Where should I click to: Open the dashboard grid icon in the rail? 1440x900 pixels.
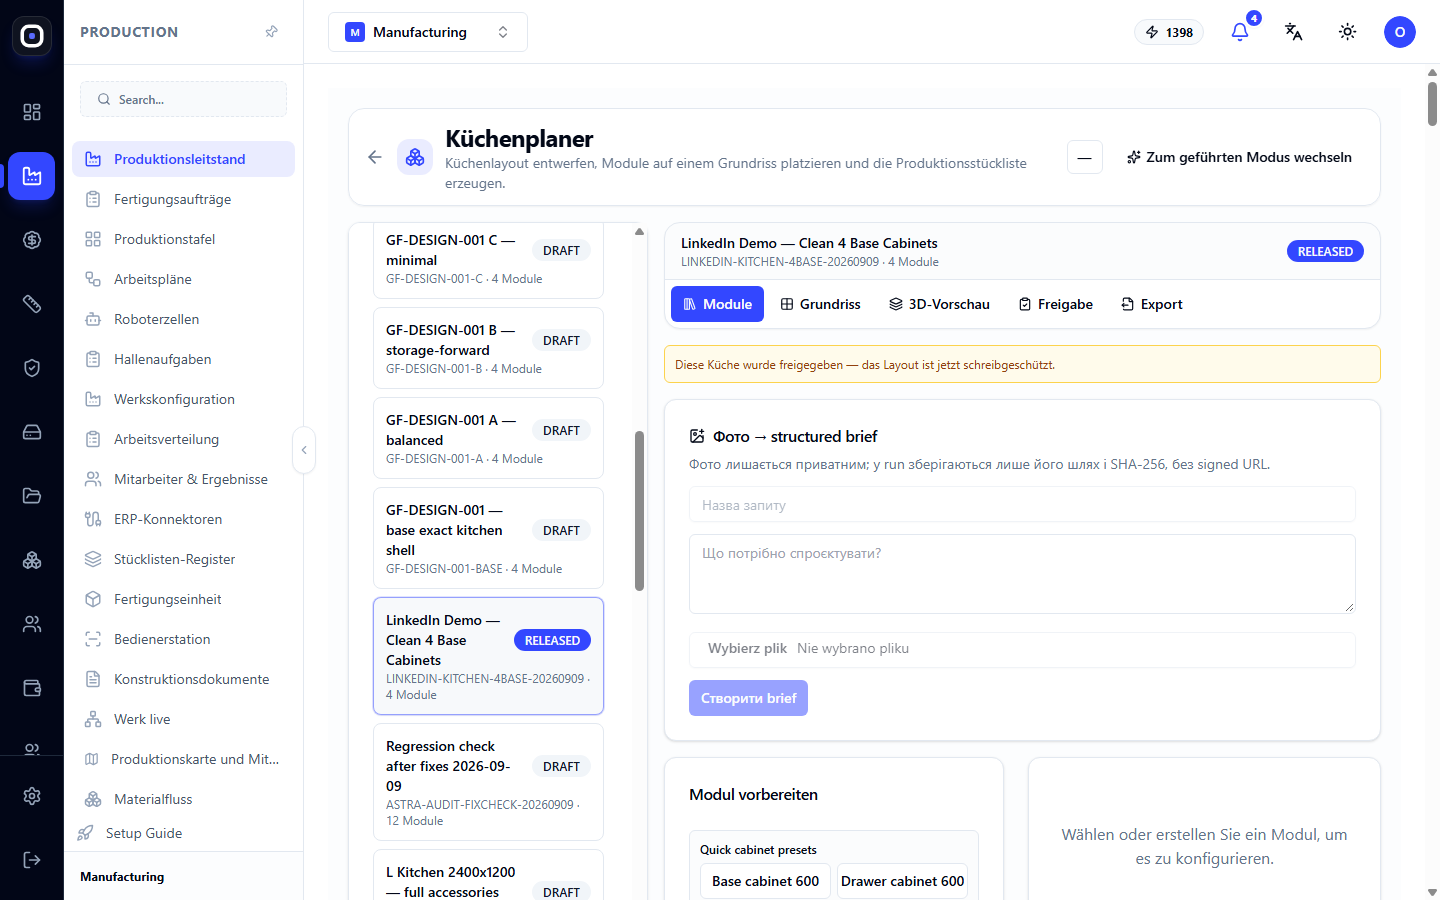pyautogui.click(x=32, y=112)
